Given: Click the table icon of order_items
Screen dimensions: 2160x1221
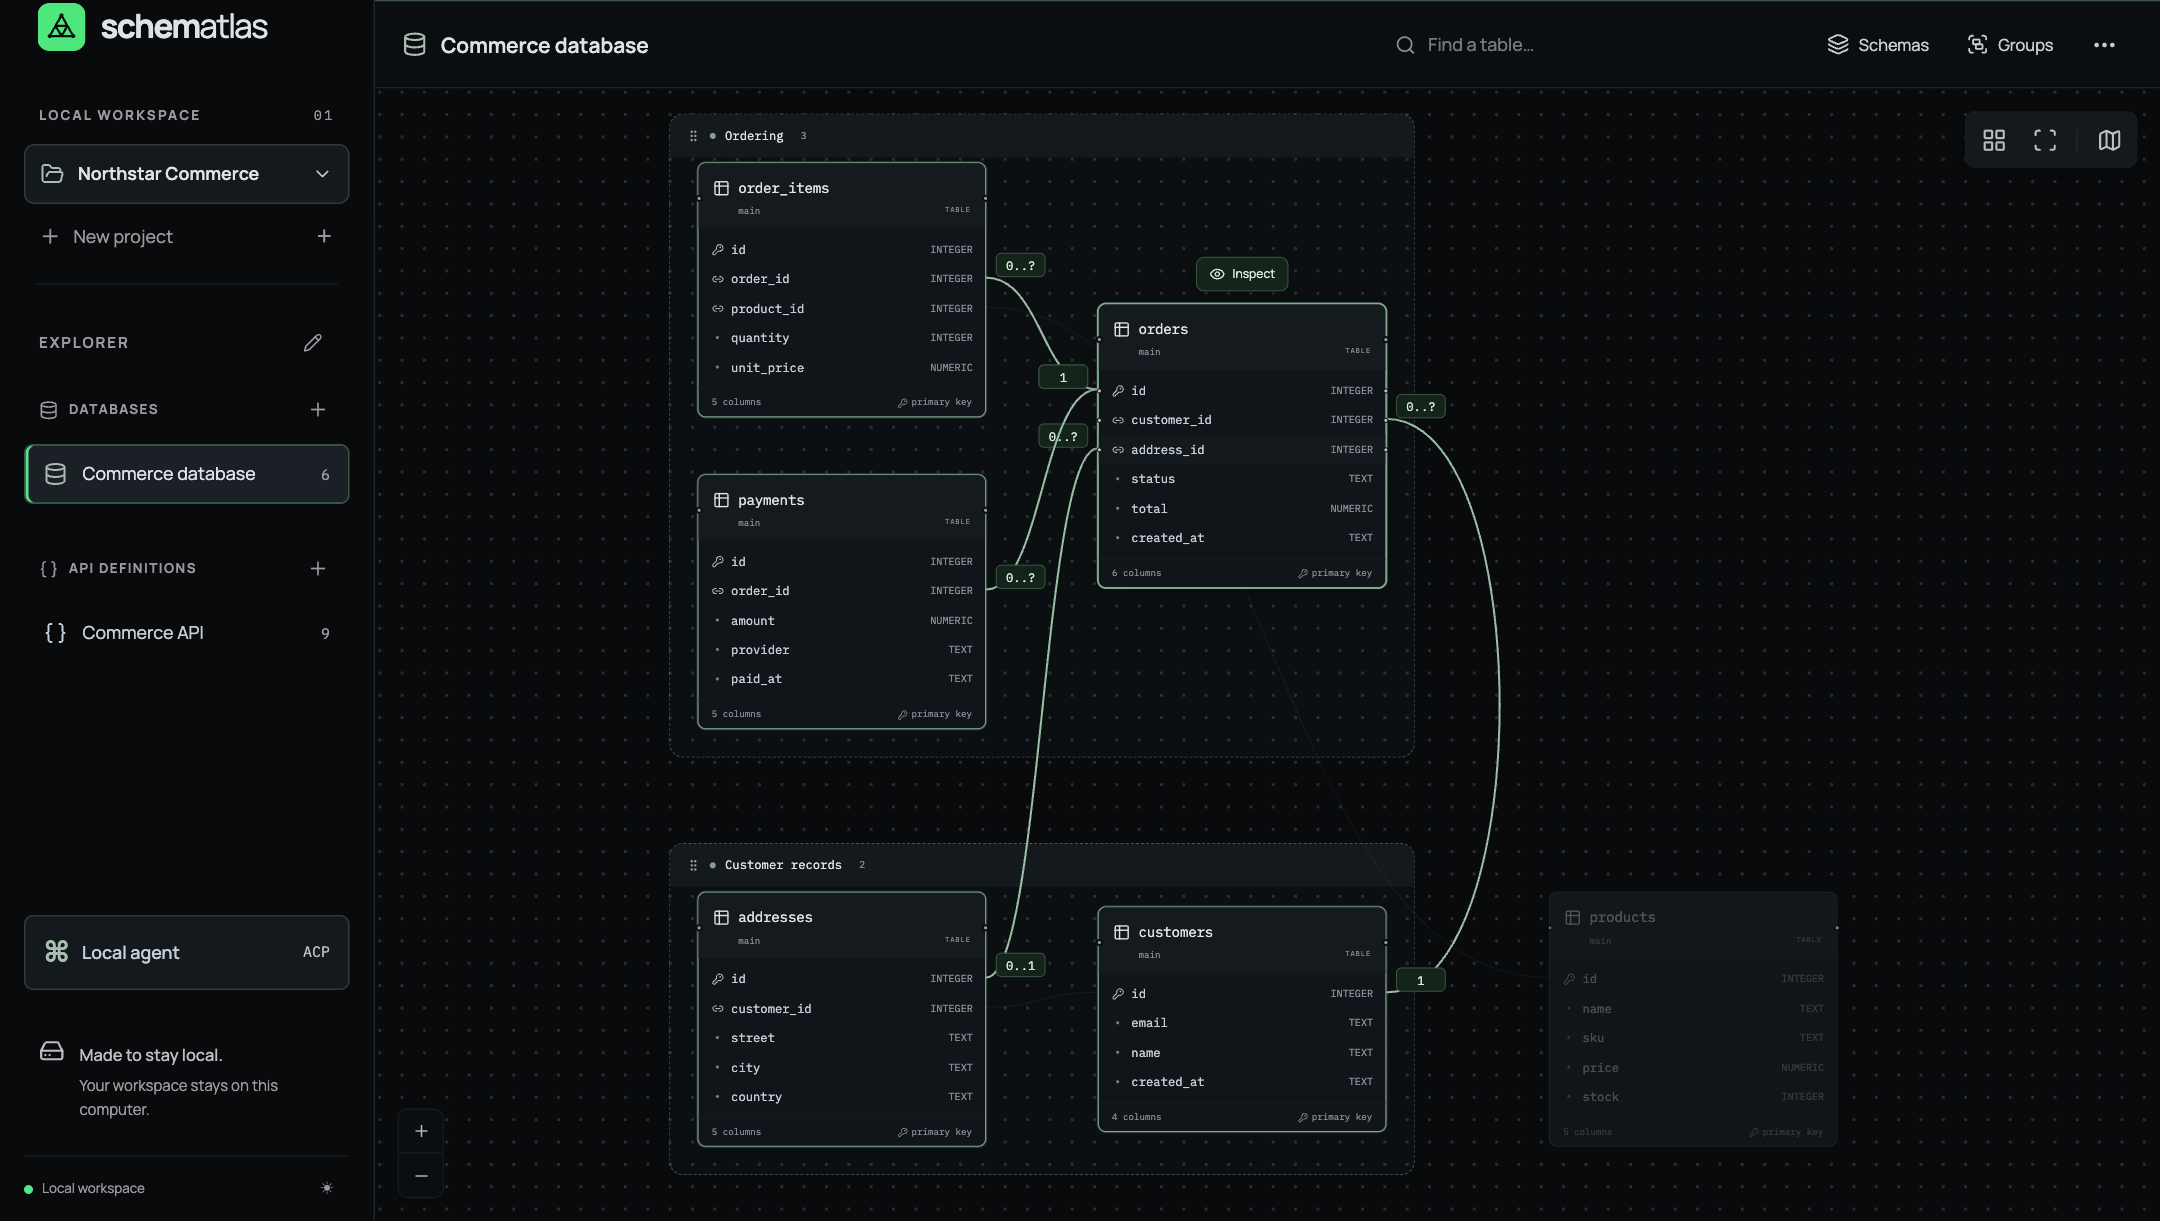Looking at the screenshot, I should point(721,188).
